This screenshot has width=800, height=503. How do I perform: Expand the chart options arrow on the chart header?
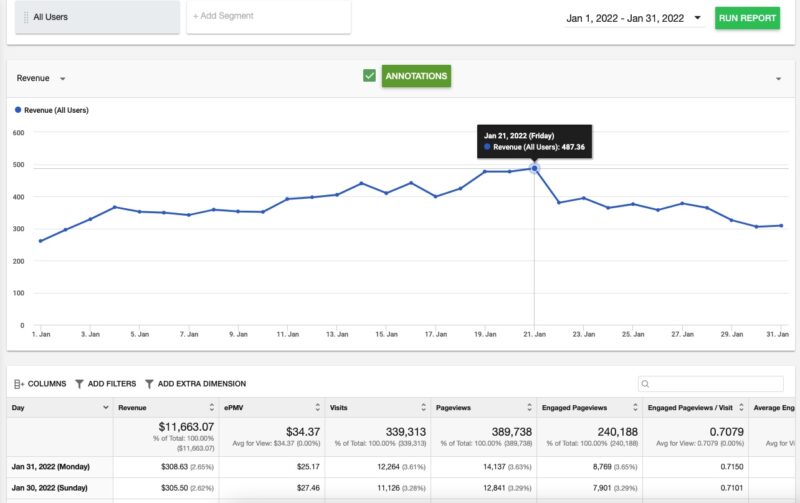[778, 79]
